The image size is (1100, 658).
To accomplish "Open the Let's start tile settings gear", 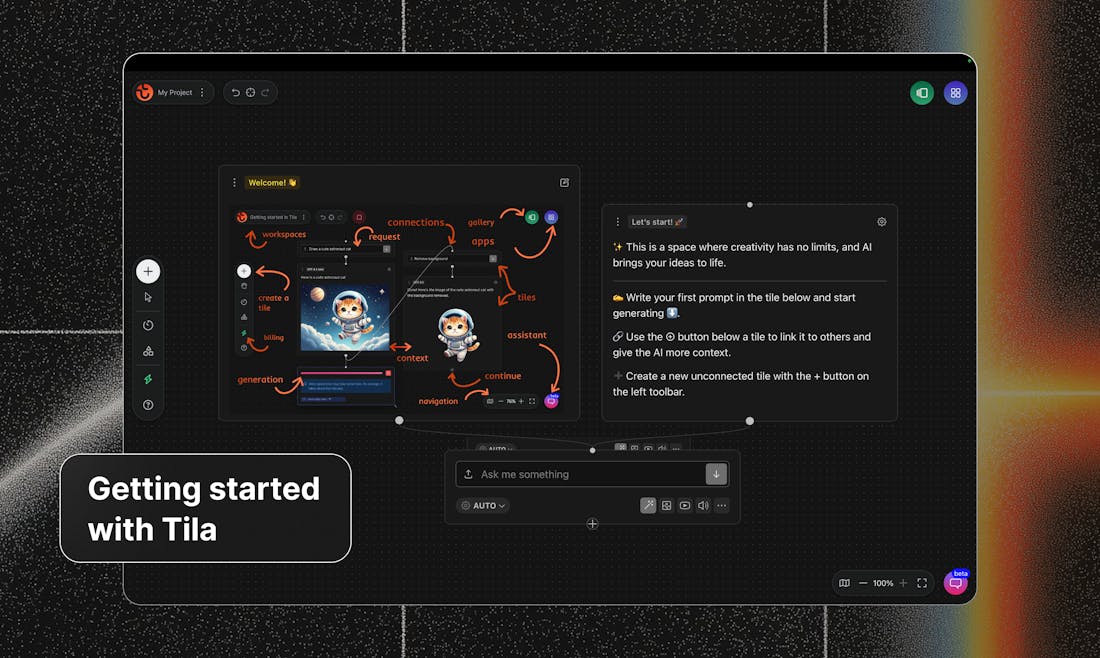I will click(x=882, y=222).
